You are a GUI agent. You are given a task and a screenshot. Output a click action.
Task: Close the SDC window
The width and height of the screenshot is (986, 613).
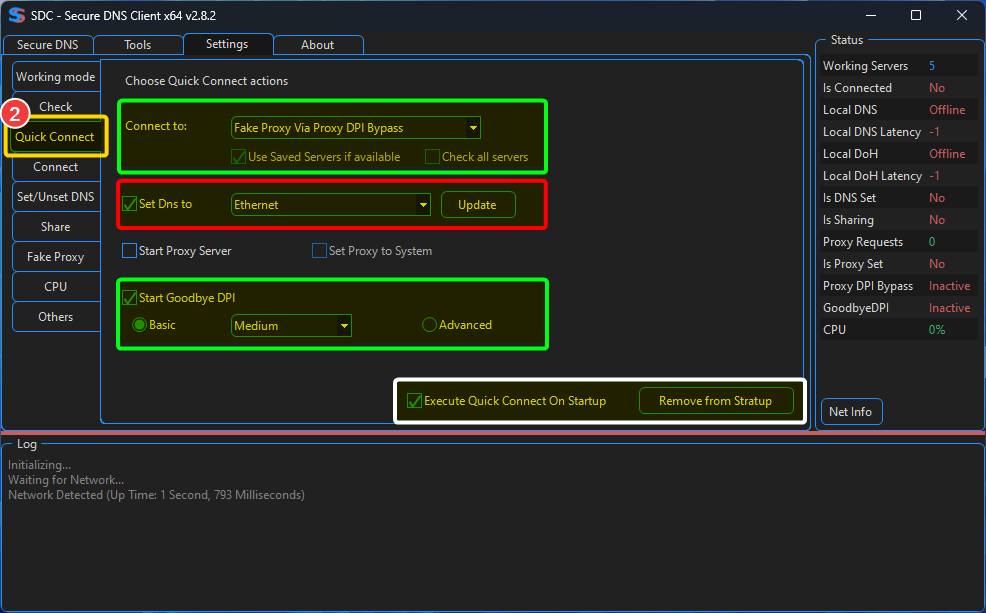(961, 15)
